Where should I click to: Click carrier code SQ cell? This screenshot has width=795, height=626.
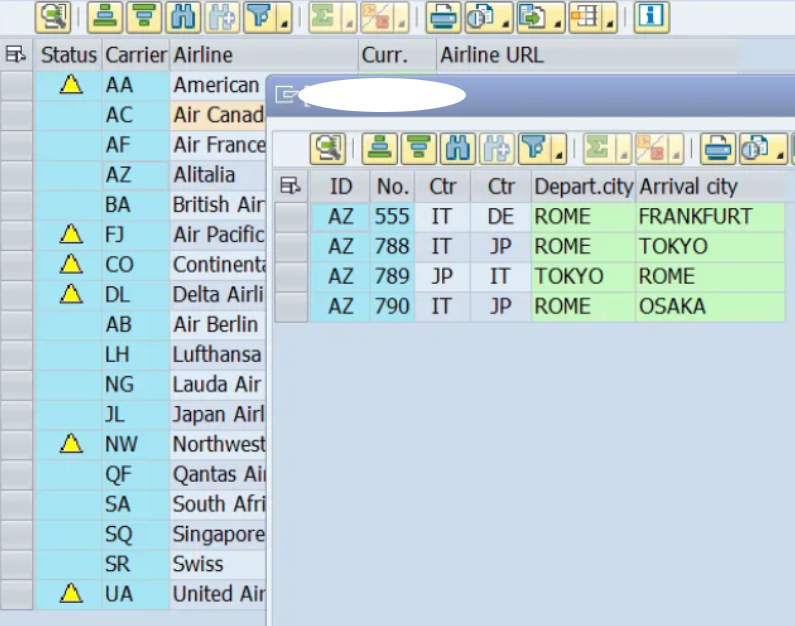[136, 534]
